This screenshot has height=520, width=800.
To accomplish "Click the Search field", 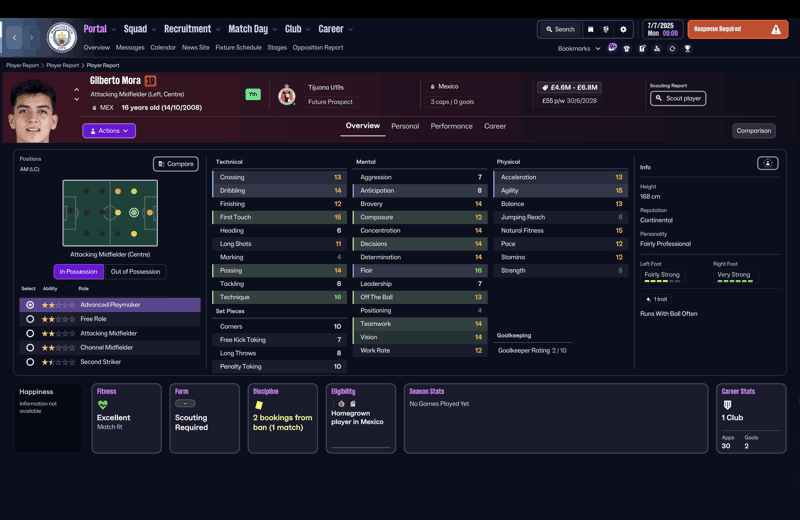I will pyautogui.click(x=560, y=30).
